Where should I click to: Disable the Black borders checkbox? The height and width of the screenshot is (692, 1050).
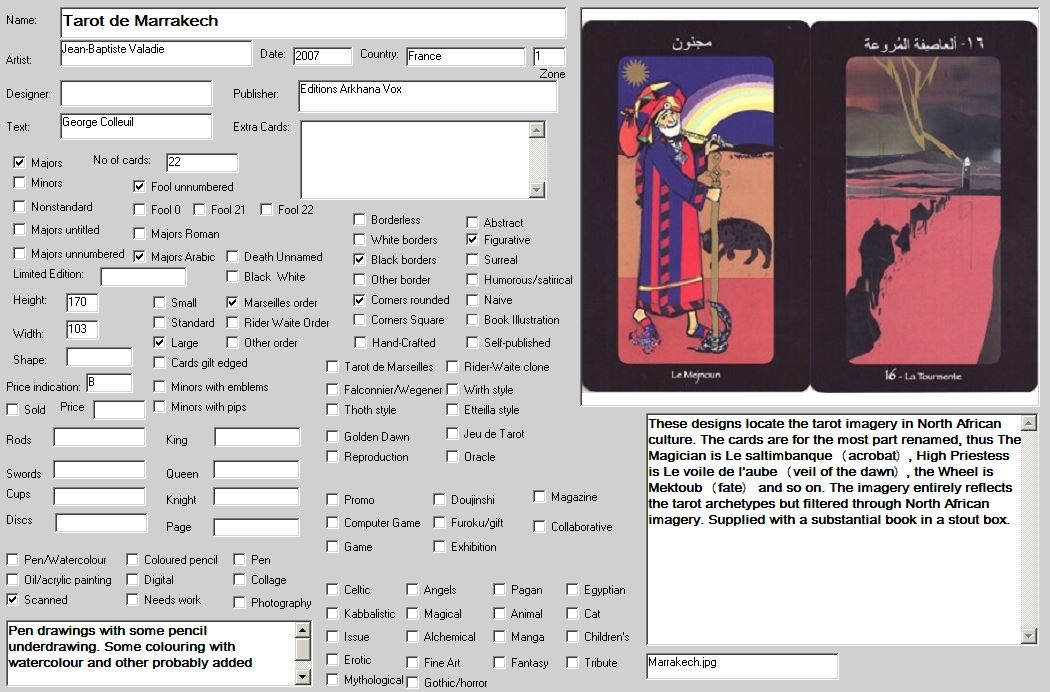(360, 260)
